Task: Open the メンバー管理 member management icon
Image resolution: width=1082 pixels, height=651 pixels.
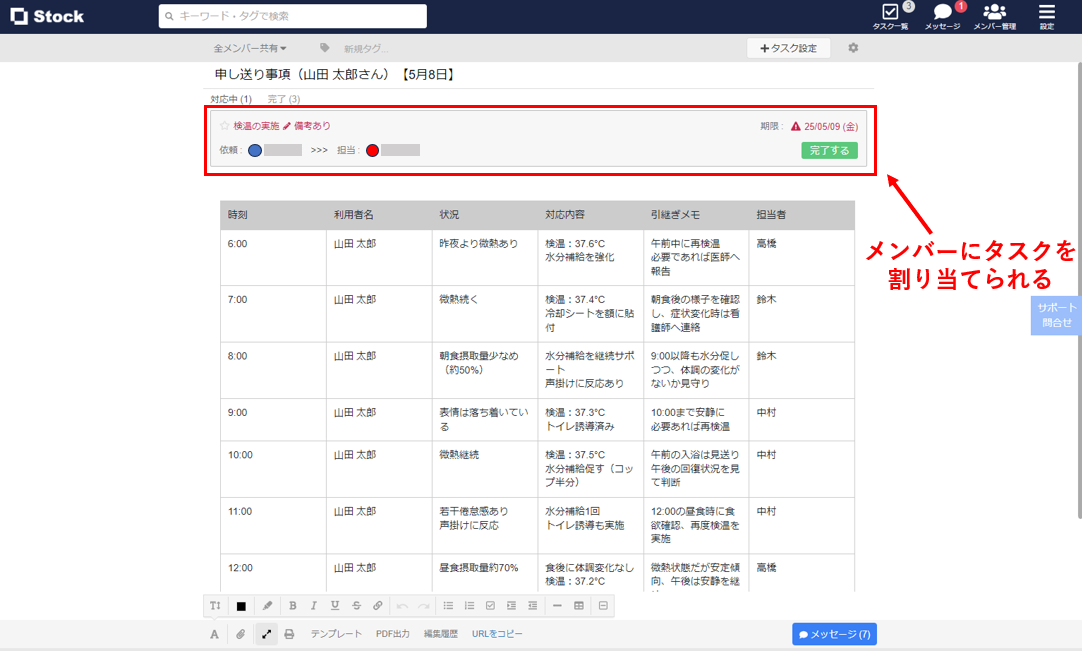Action: click(994, 15)
